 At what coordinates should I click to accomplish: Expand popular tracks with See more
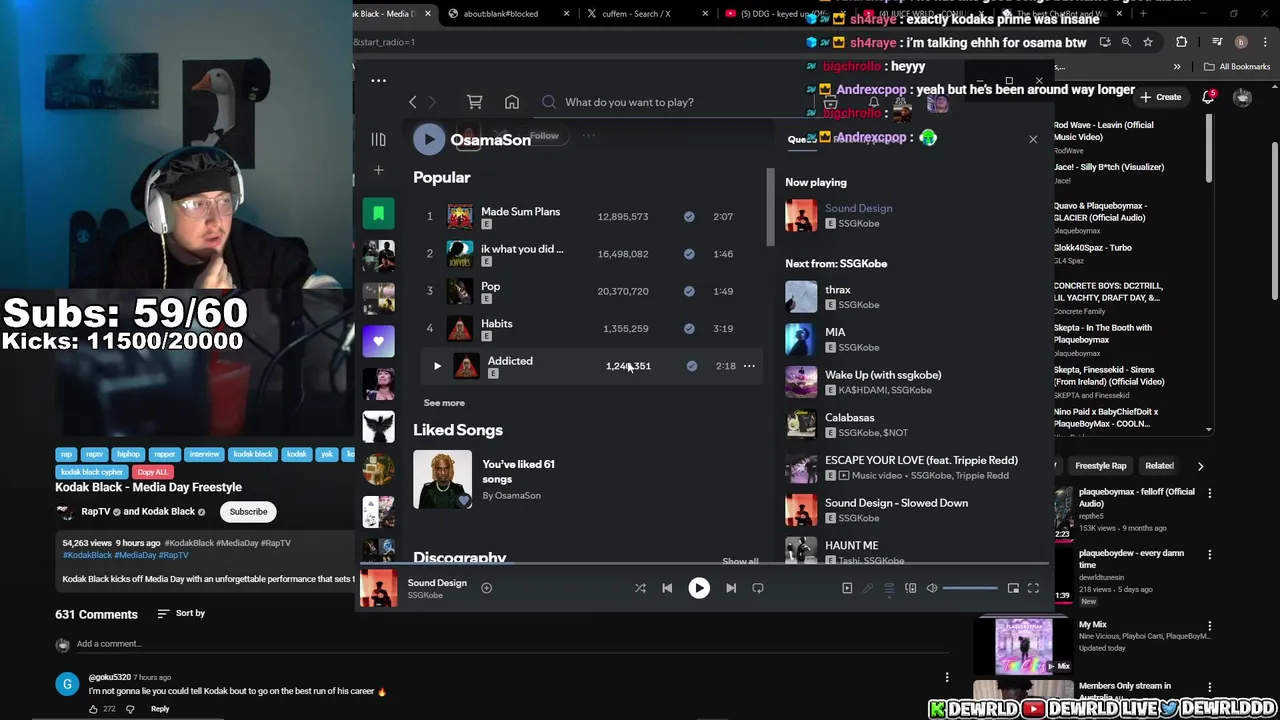click(x=444, y=403)
